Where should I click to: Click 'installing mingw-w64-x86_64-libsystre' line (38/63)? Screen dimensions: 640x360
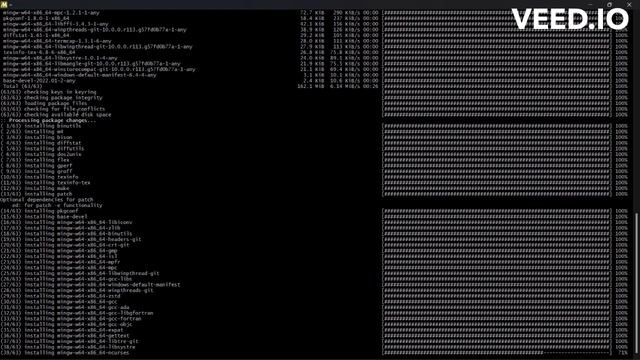click(68, 347)
